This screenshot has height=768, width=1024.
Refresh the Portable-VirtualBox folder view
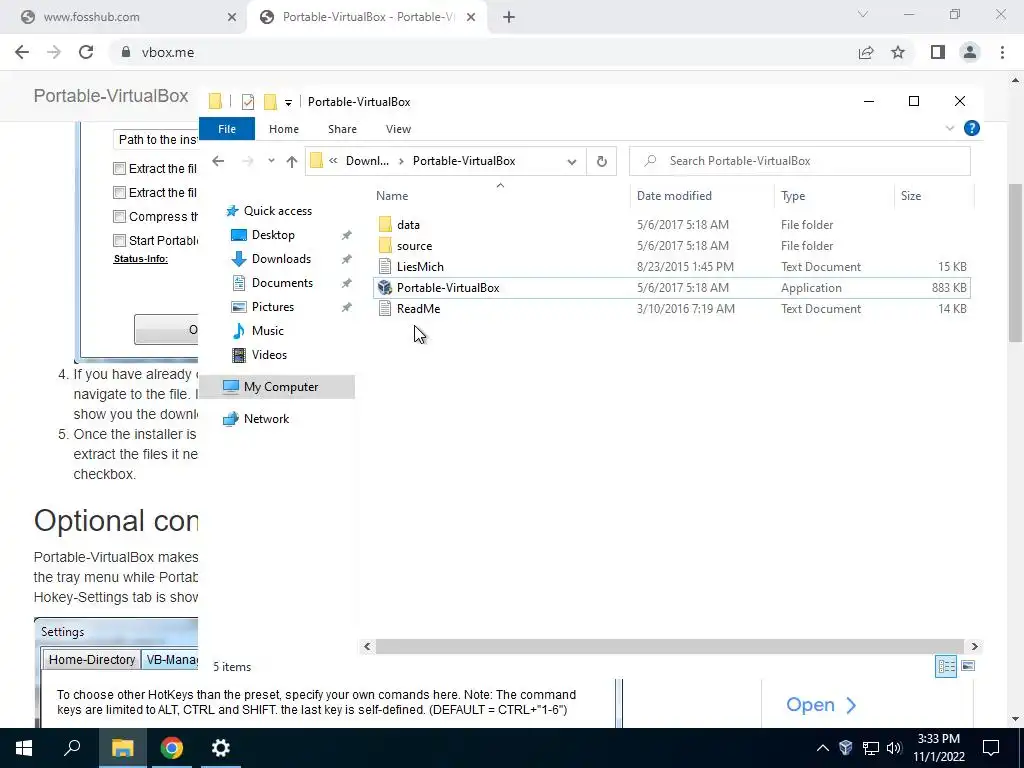pyautogui.click(x=601, y=161)
